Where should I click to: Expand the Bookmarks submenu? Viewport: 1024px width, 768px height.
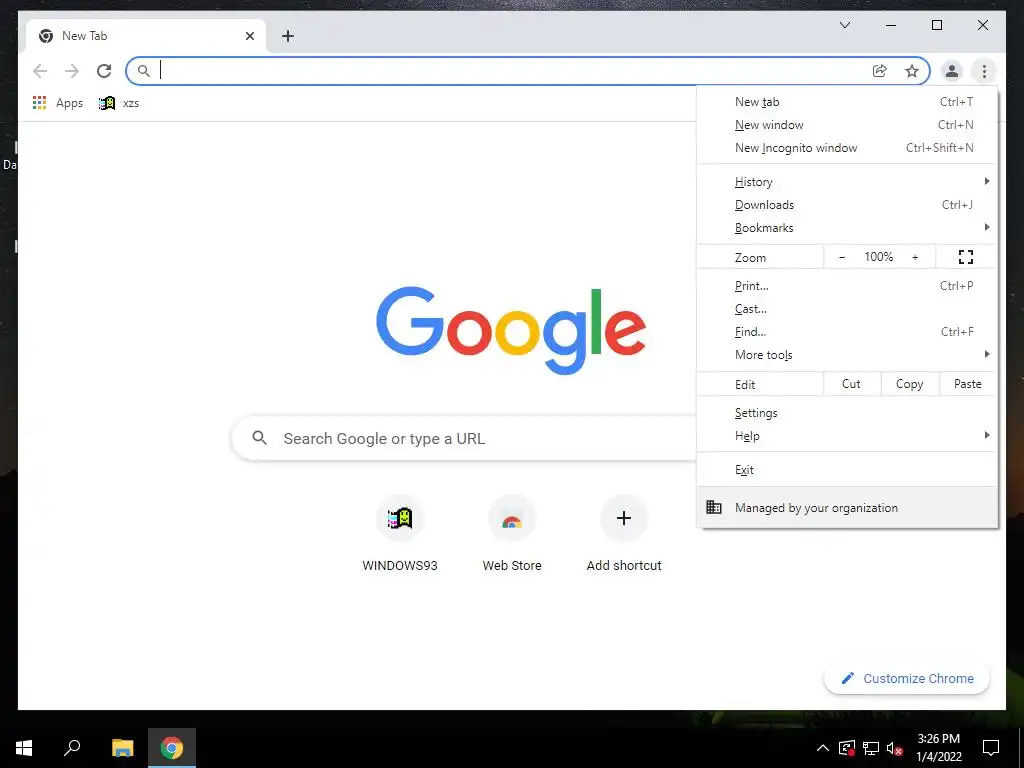click(x=847, y=227)
